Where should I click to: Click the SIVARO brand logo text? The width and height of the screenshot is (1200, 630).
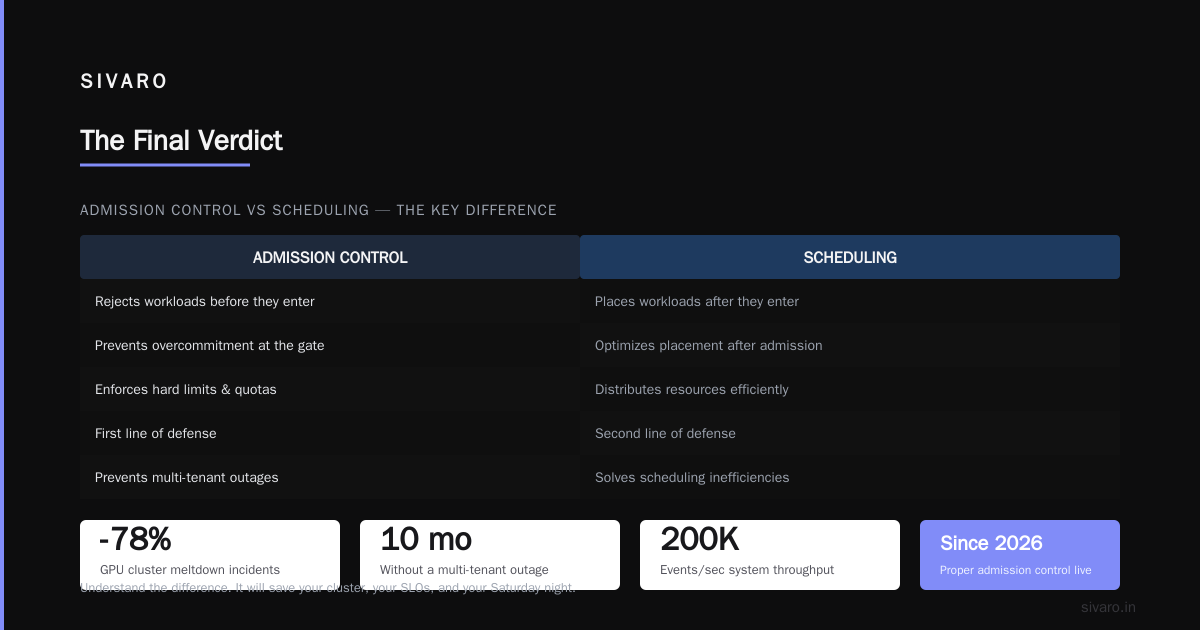(x=124, y=82)
